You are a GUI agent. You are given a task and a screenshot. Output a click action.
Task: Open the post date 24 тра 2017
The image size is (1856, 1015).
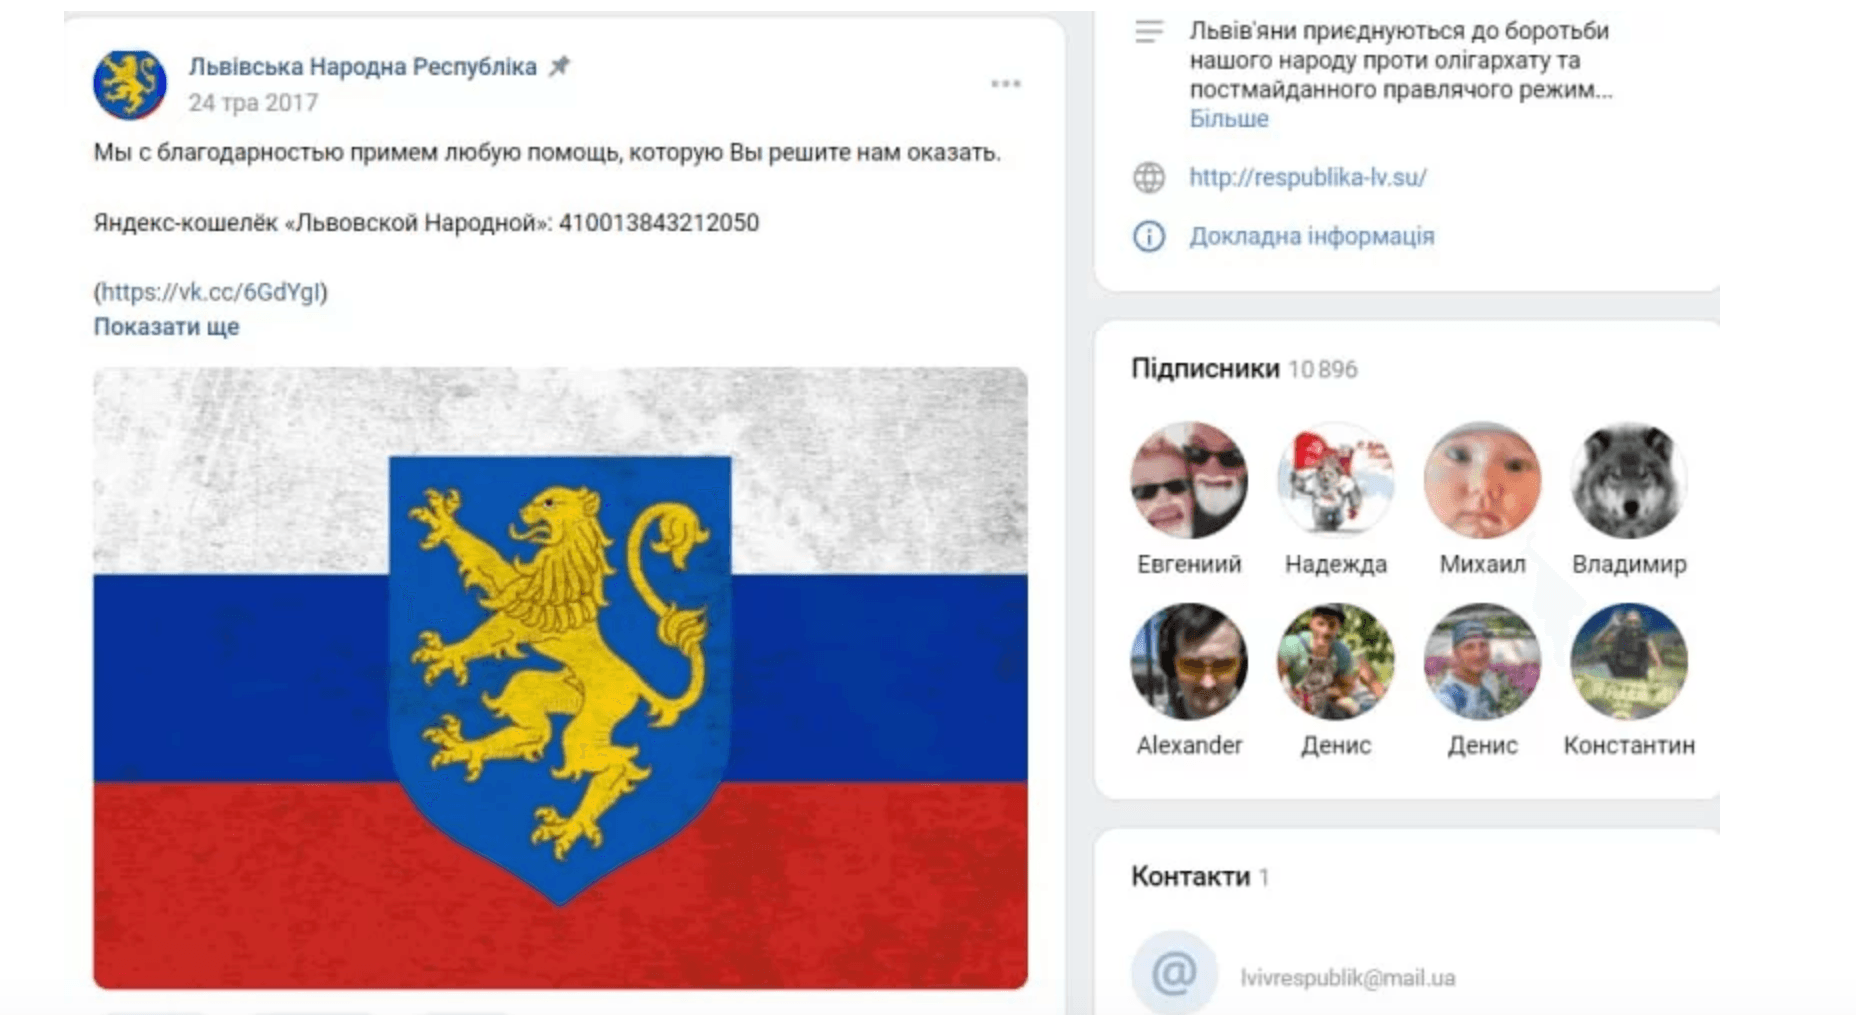[x=253, y=103]
